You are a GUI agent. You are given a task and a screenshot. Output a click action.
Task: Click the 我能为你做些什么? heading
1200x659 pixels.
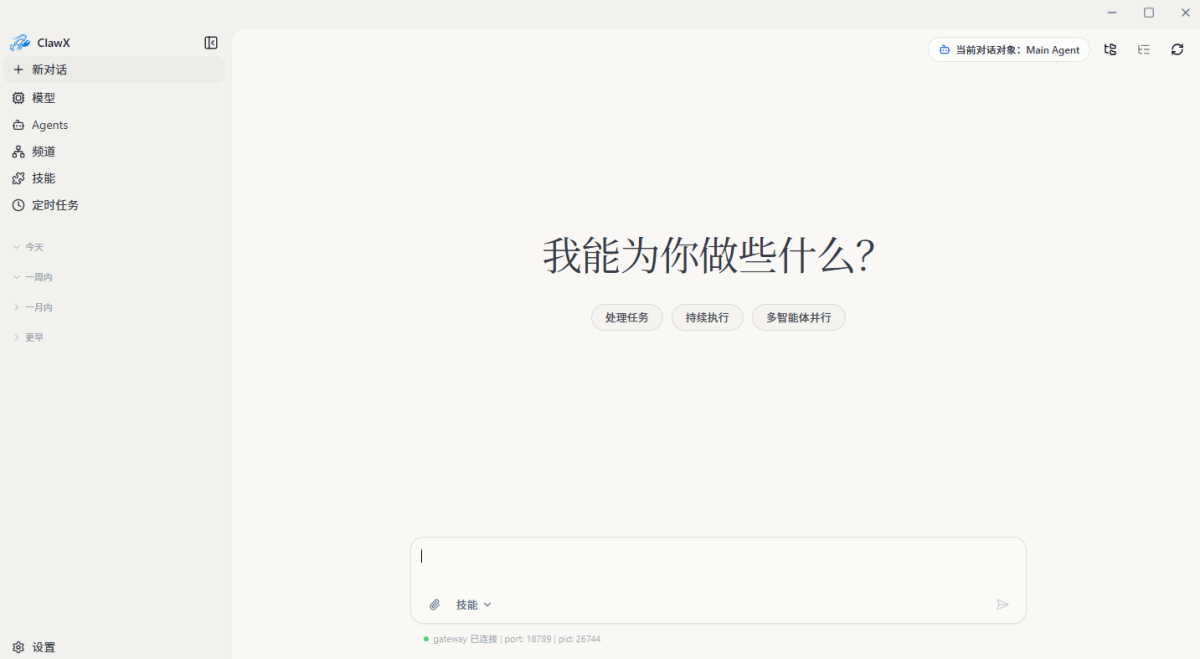(710, 256)
